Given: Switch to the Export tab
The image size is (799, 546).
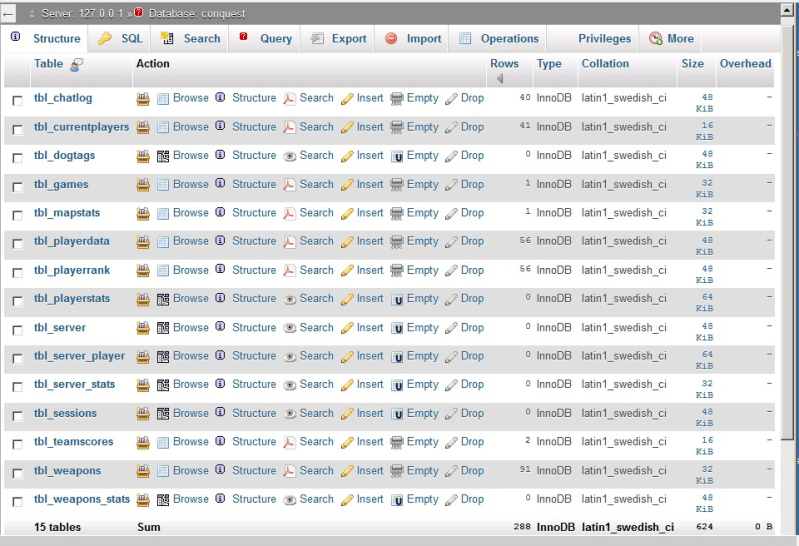Looking at the screenshot, I should (338, 39).
